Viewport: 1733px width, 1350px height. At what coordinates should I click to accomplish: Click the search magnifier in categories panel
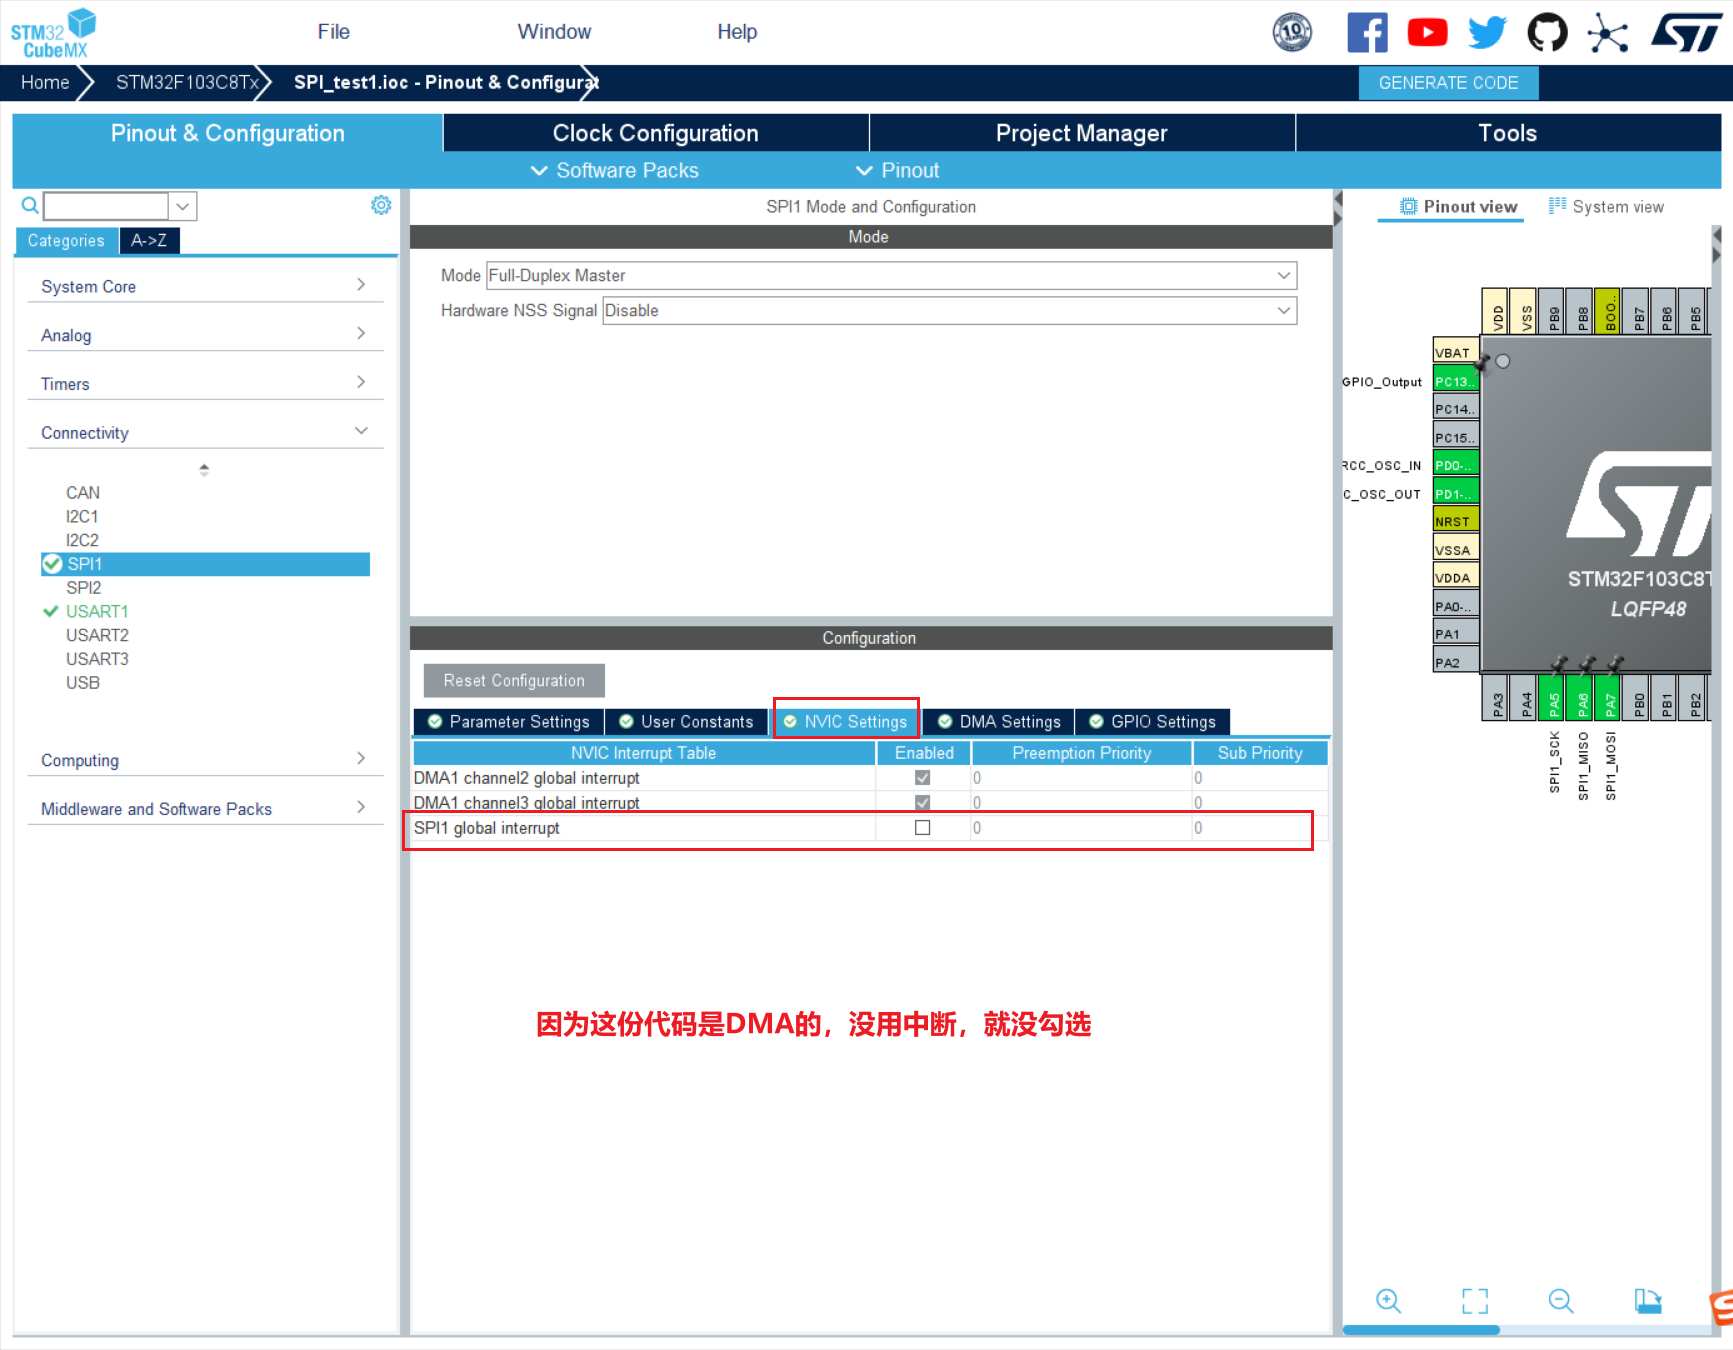coord(30,205)
